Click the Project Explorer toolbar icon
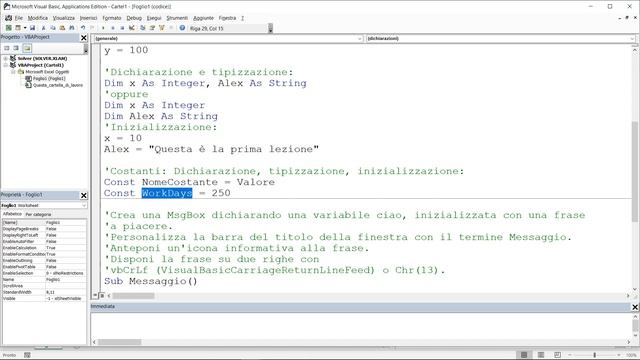 (142, 28)
